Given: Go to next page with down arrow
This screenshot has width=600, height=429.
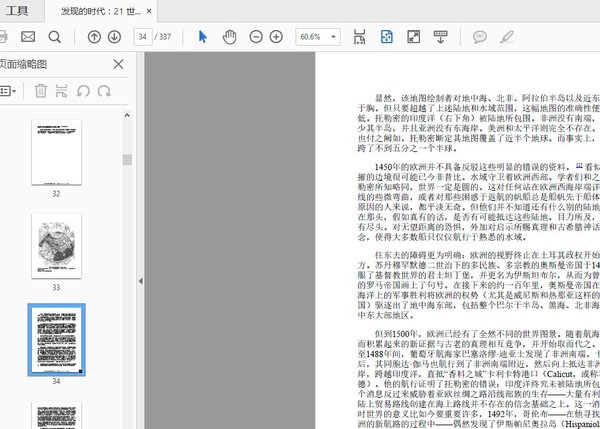Looking at the screenshot, I should click(115, 37).
